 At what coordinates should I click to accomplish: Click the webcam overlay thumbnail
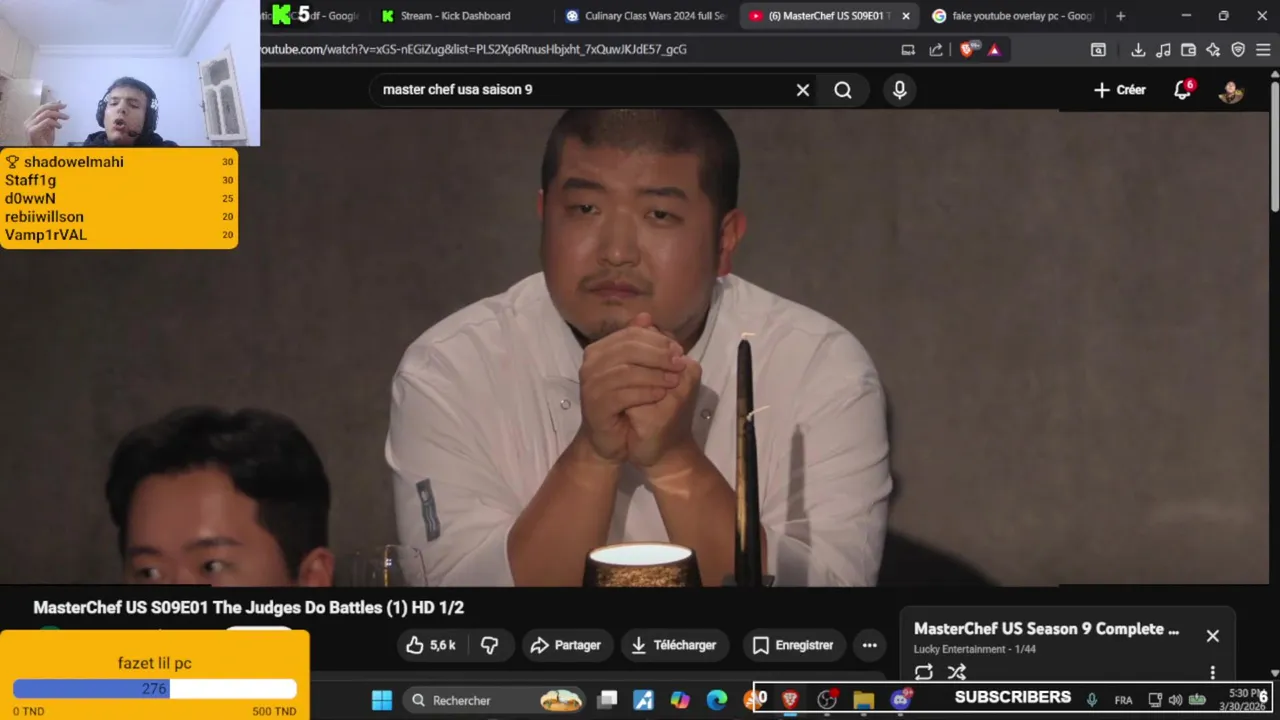tap(130, 73)
